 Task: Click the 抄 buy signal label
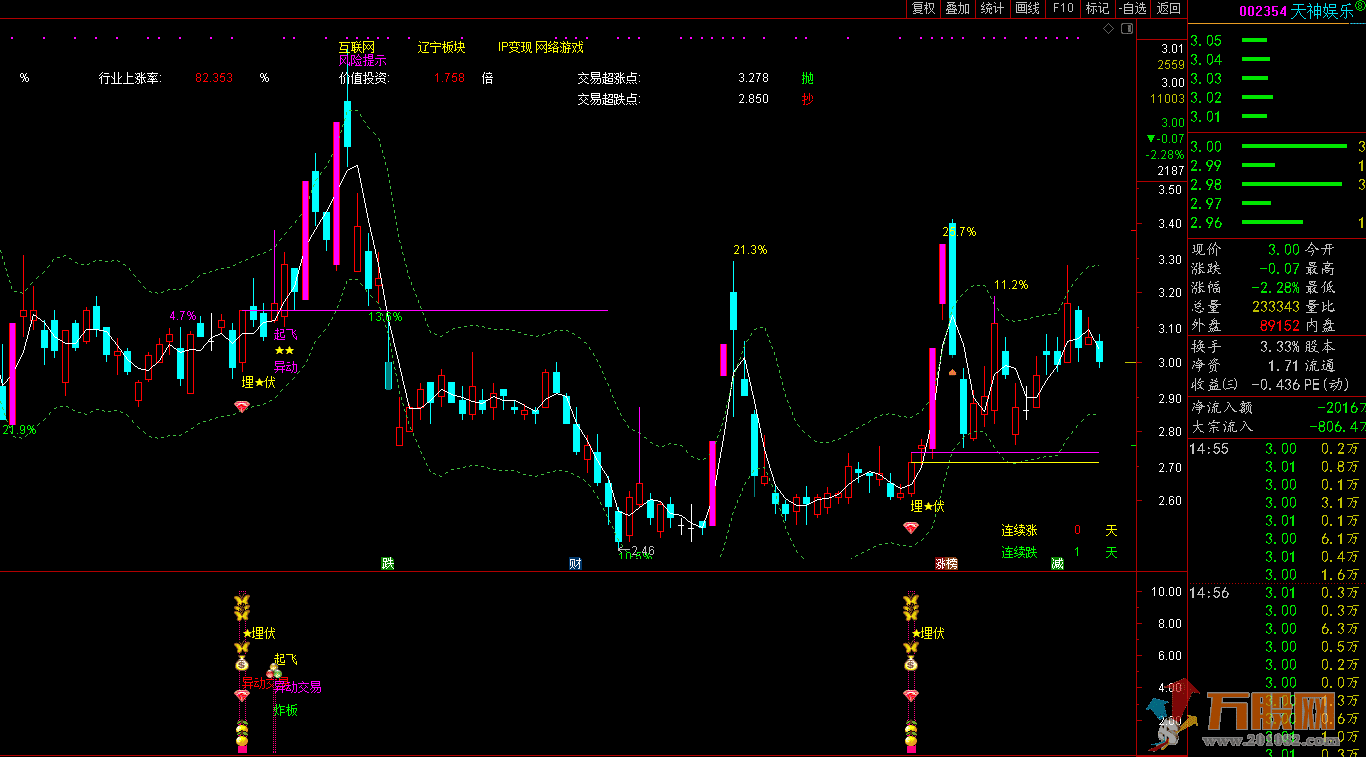click(808, 99)
